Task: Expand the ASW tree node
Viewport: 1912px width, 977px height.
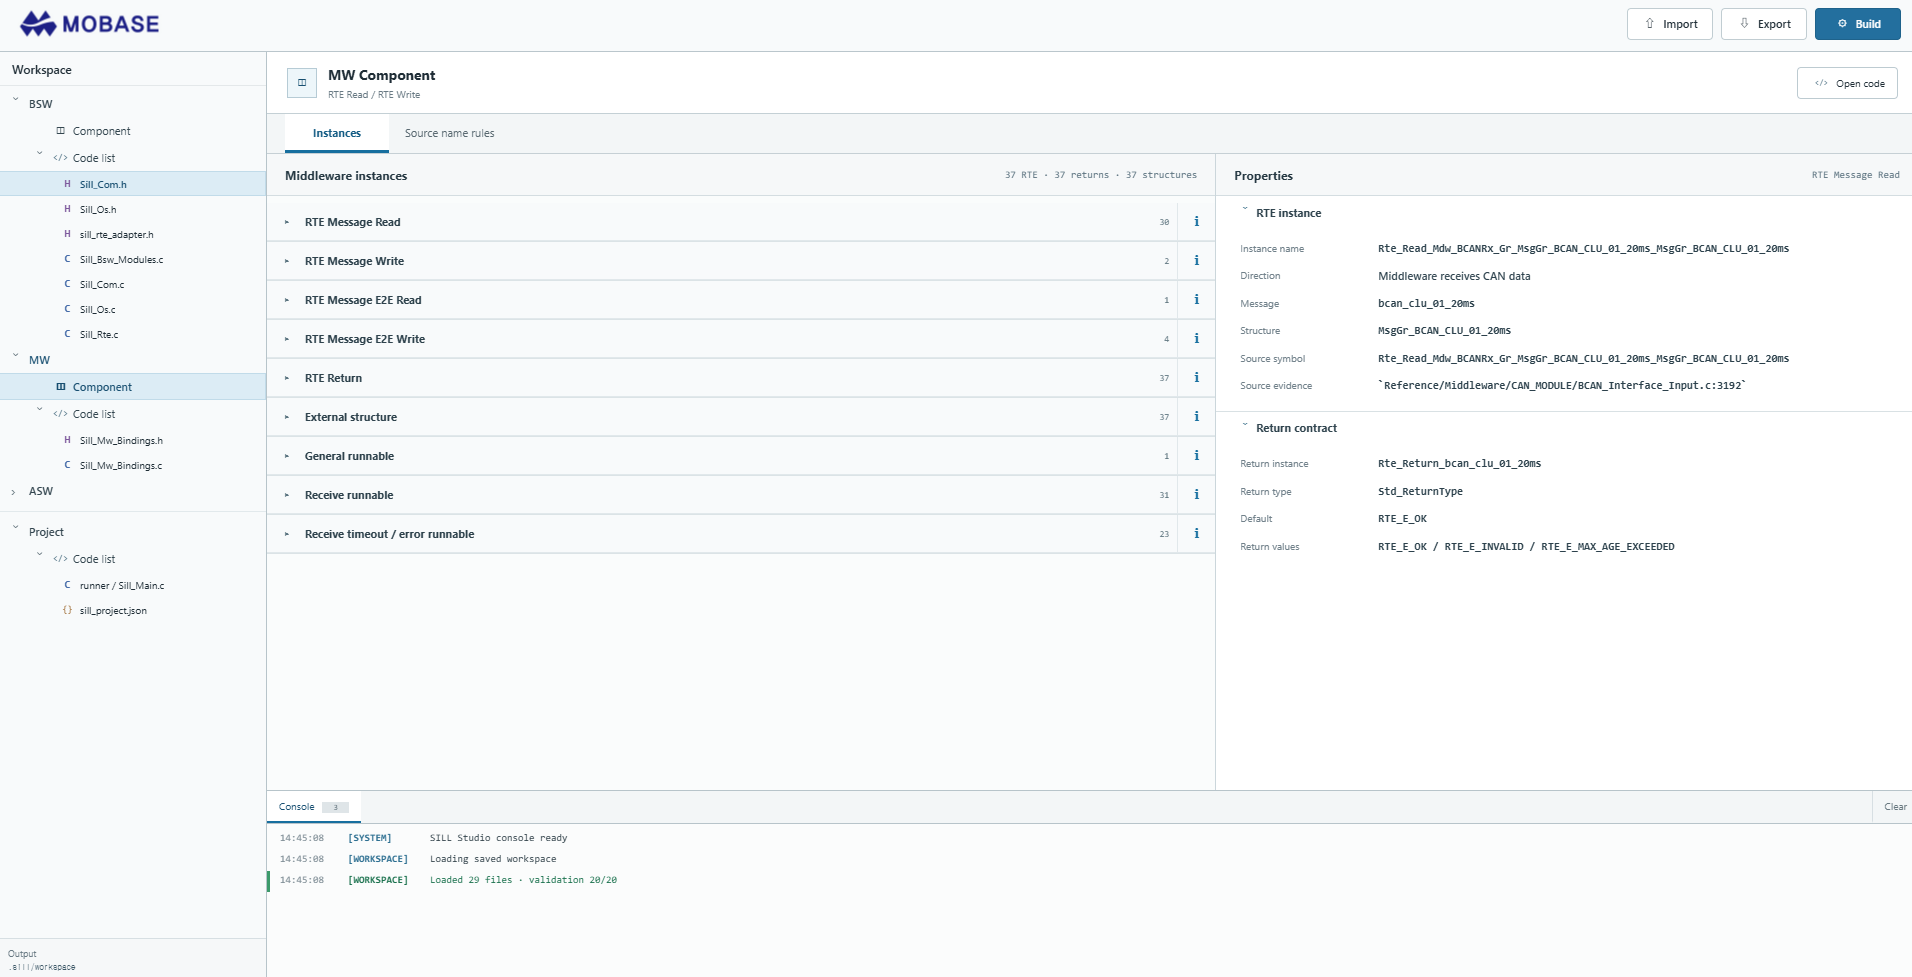Action: pyautogui.click(x=14, y=491)
